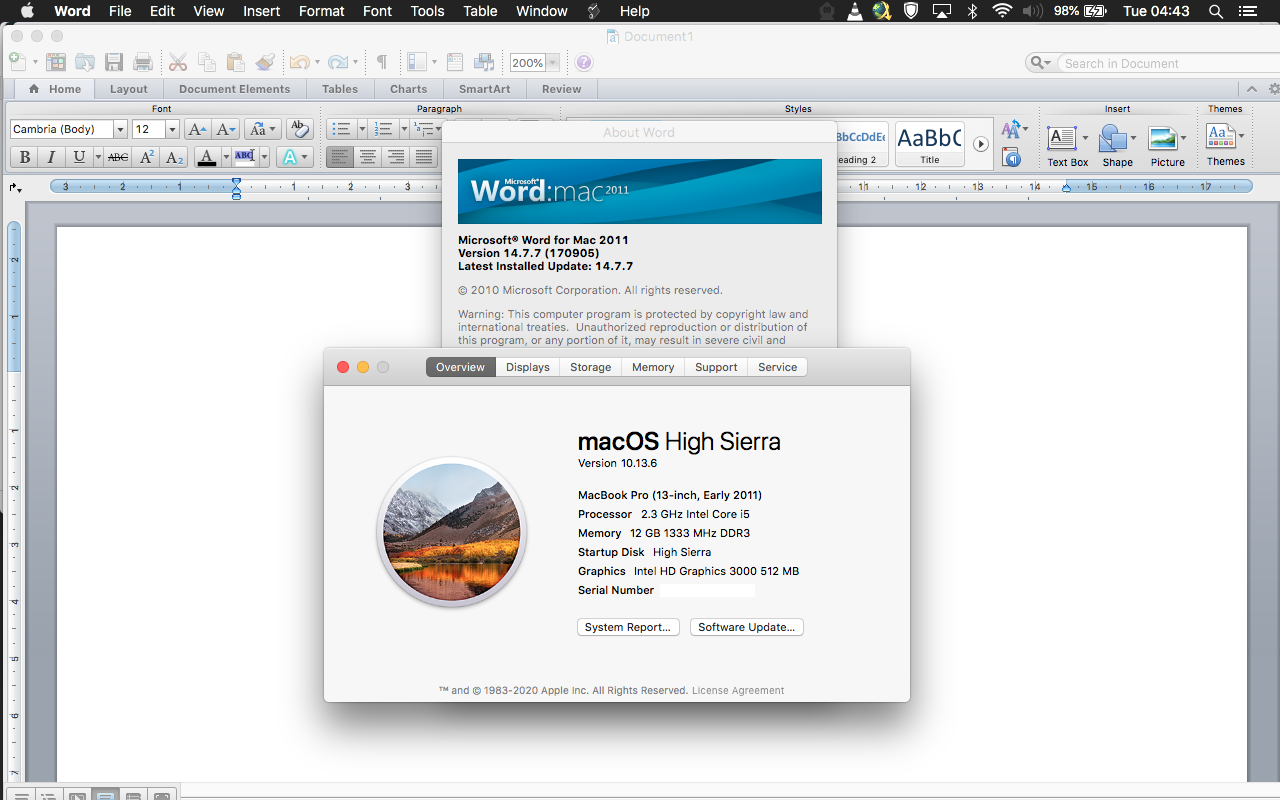Toggle paragraph marks with pilcrow icon

[x=381, y=62]
